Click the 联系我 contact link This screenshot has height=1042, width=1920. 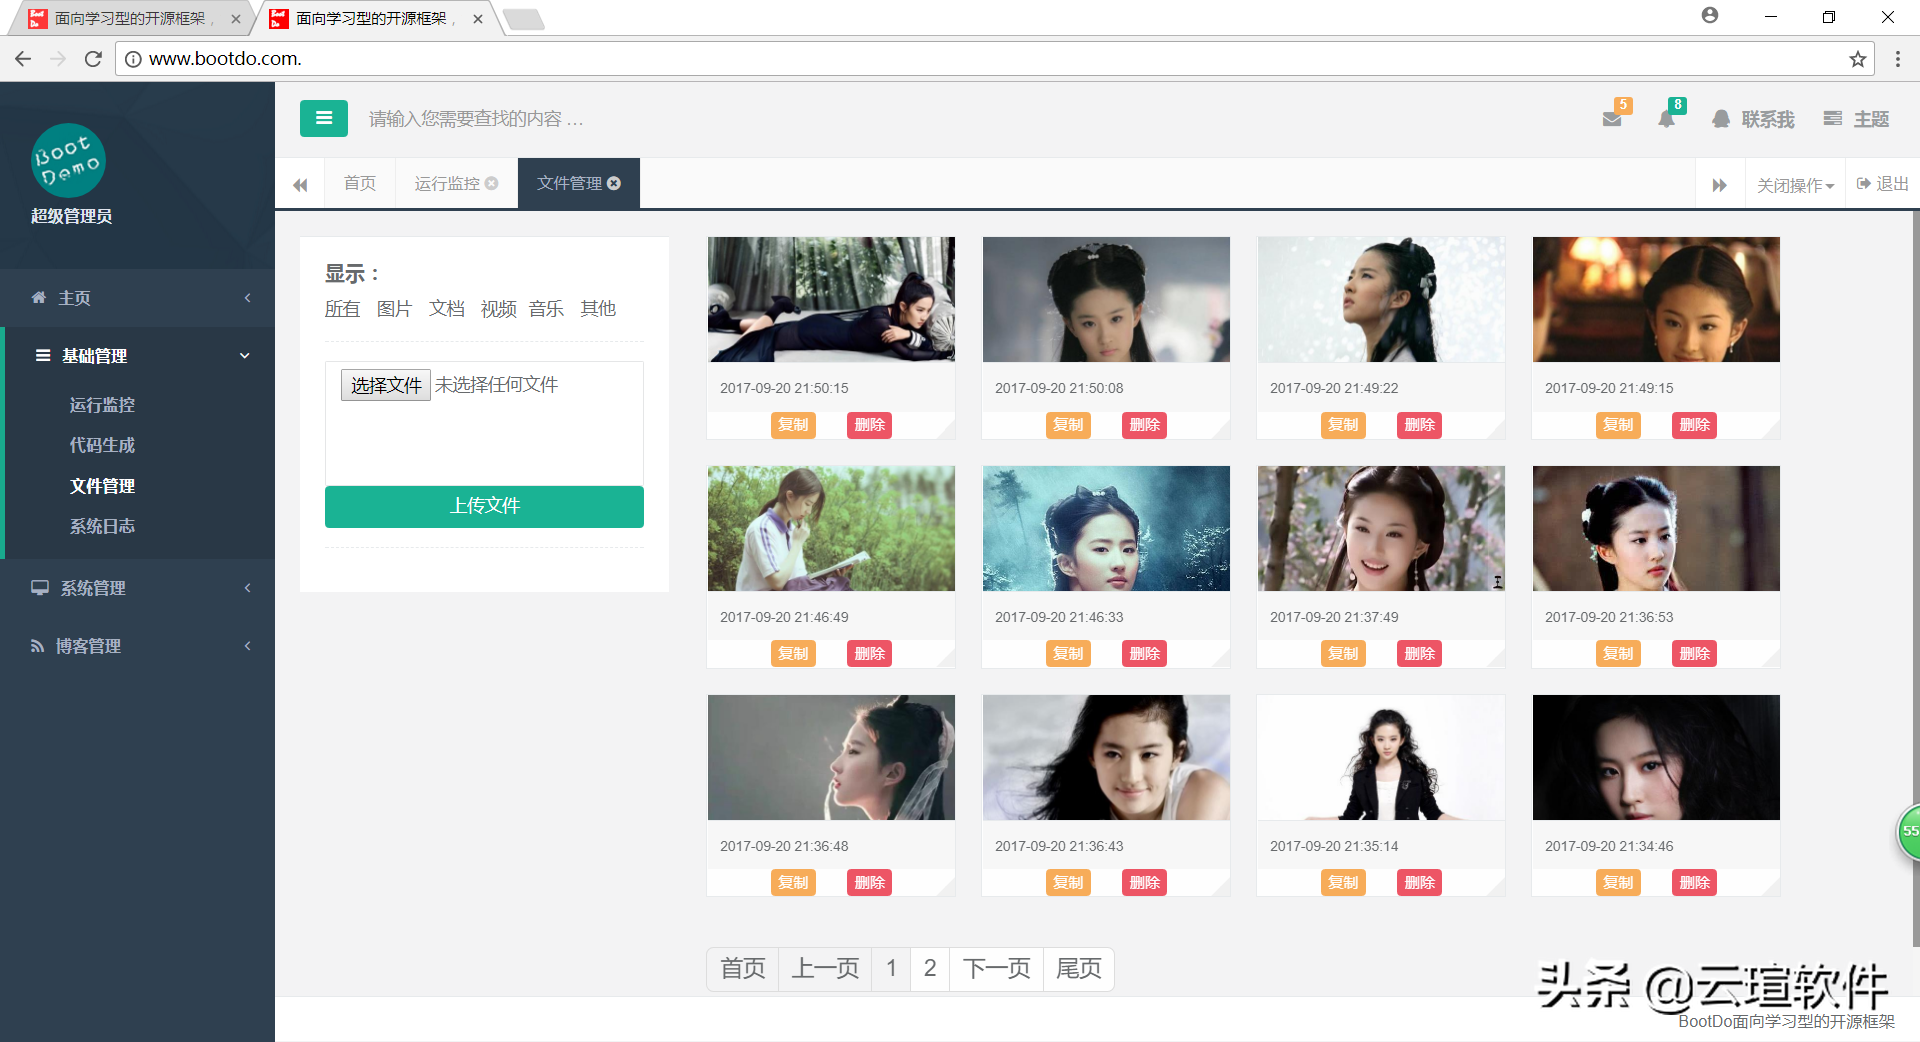tap(1753, 119)
